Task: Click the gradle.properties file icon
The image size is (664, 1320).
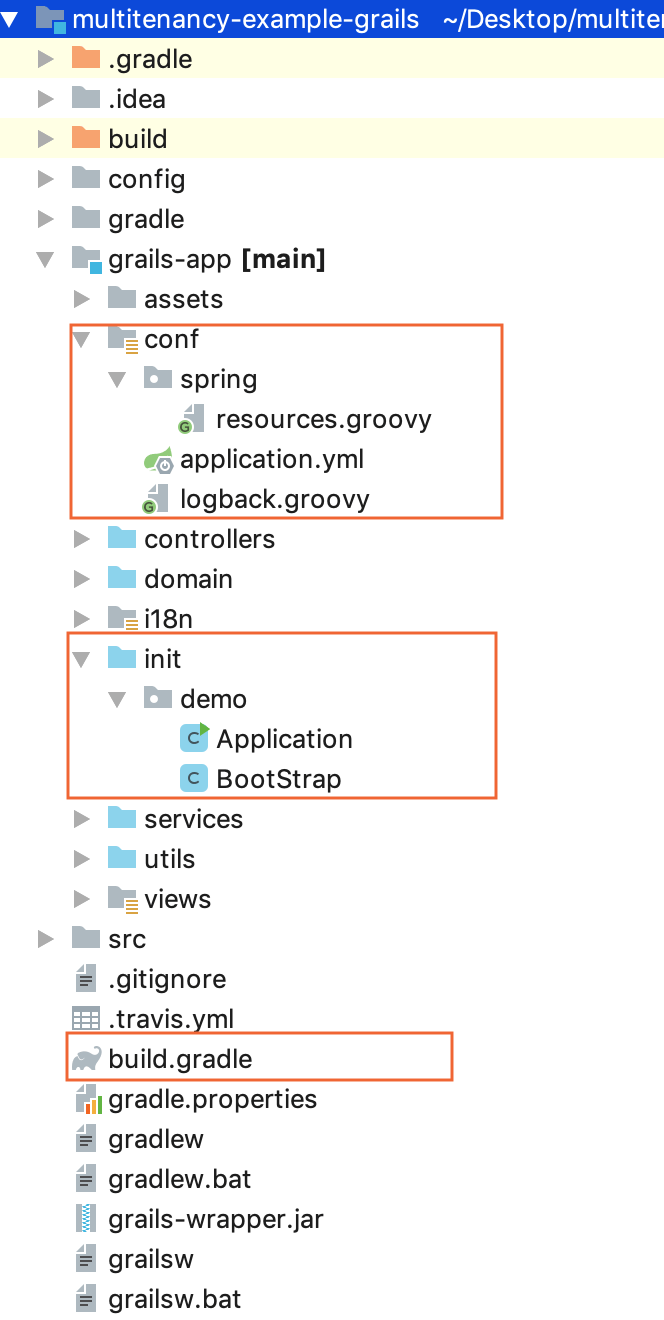Action: [x=87, y=1100]
